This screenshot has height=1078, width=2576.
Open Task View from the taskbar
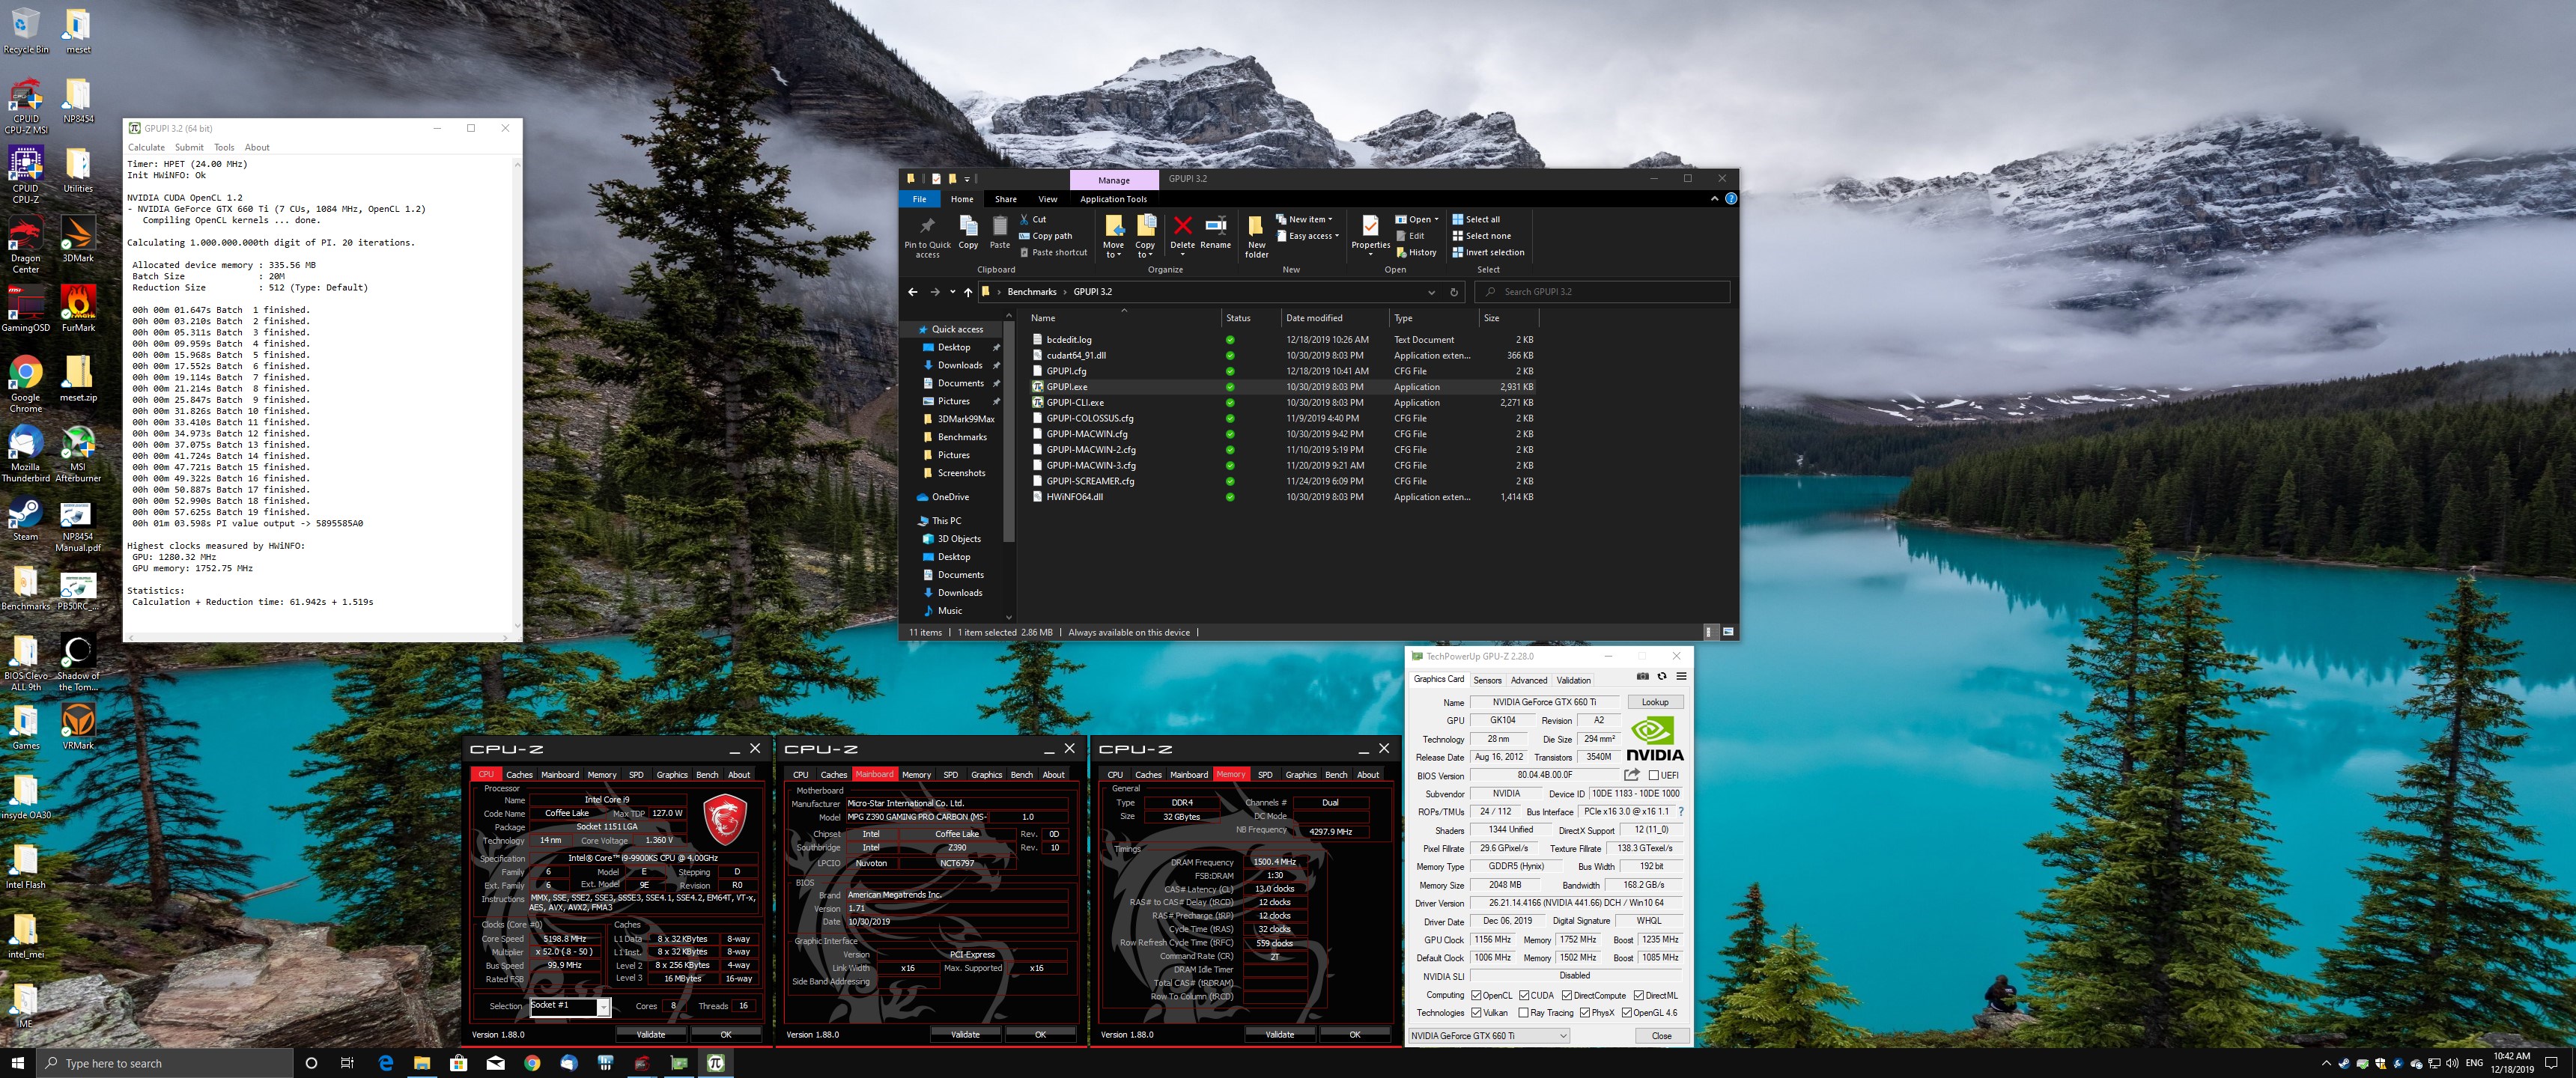click(347, 1063)
